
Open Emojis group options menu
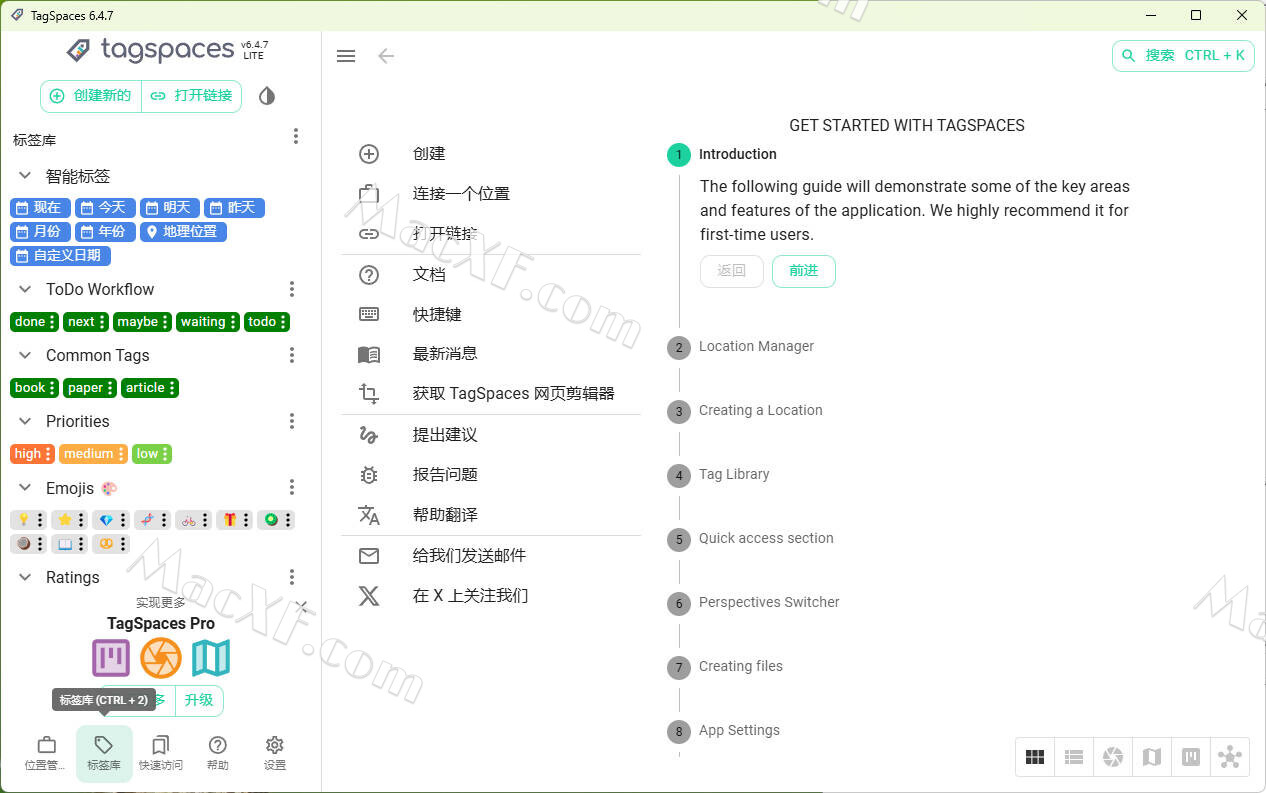pyautogui.click(x=292, y=488)
